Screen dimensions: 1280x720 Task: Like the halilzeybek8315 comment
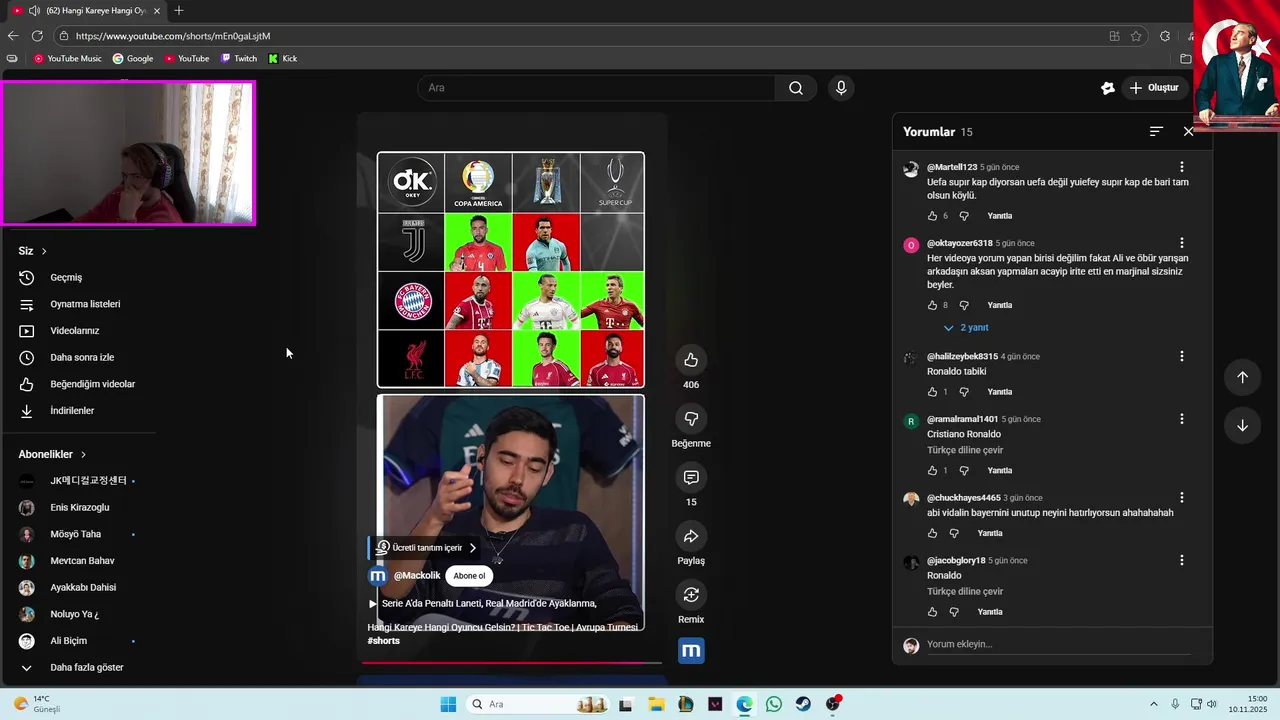coord(933,392)
